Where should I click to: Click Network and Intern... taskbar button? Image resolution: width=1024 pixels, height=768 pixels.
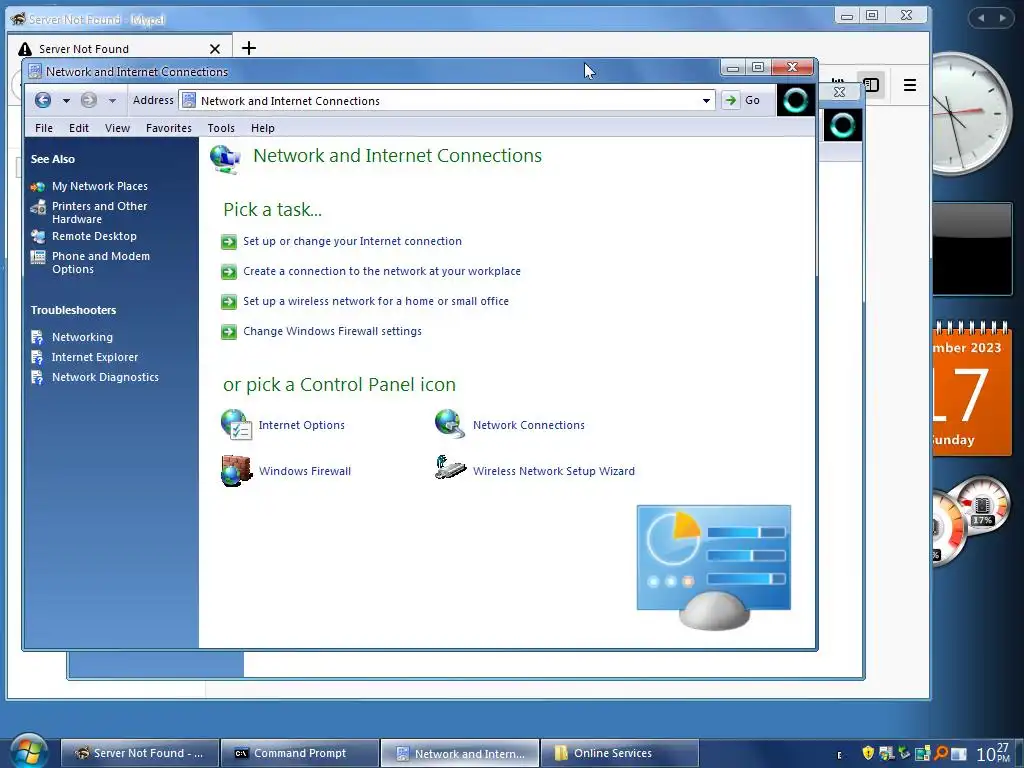(460, 753)
